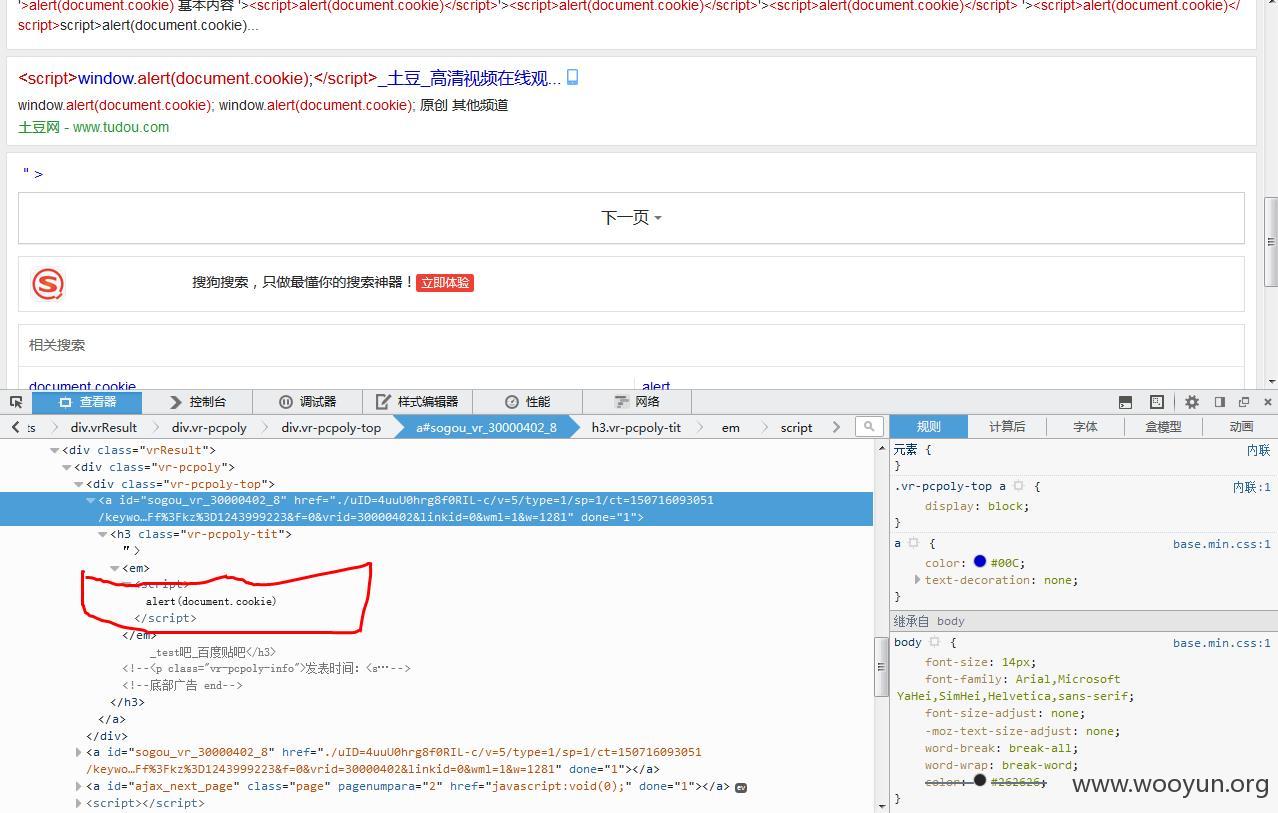Open the 样式编辑器 style editor tab
This screenshot has width=1278, height=813.
coord(417,402)
